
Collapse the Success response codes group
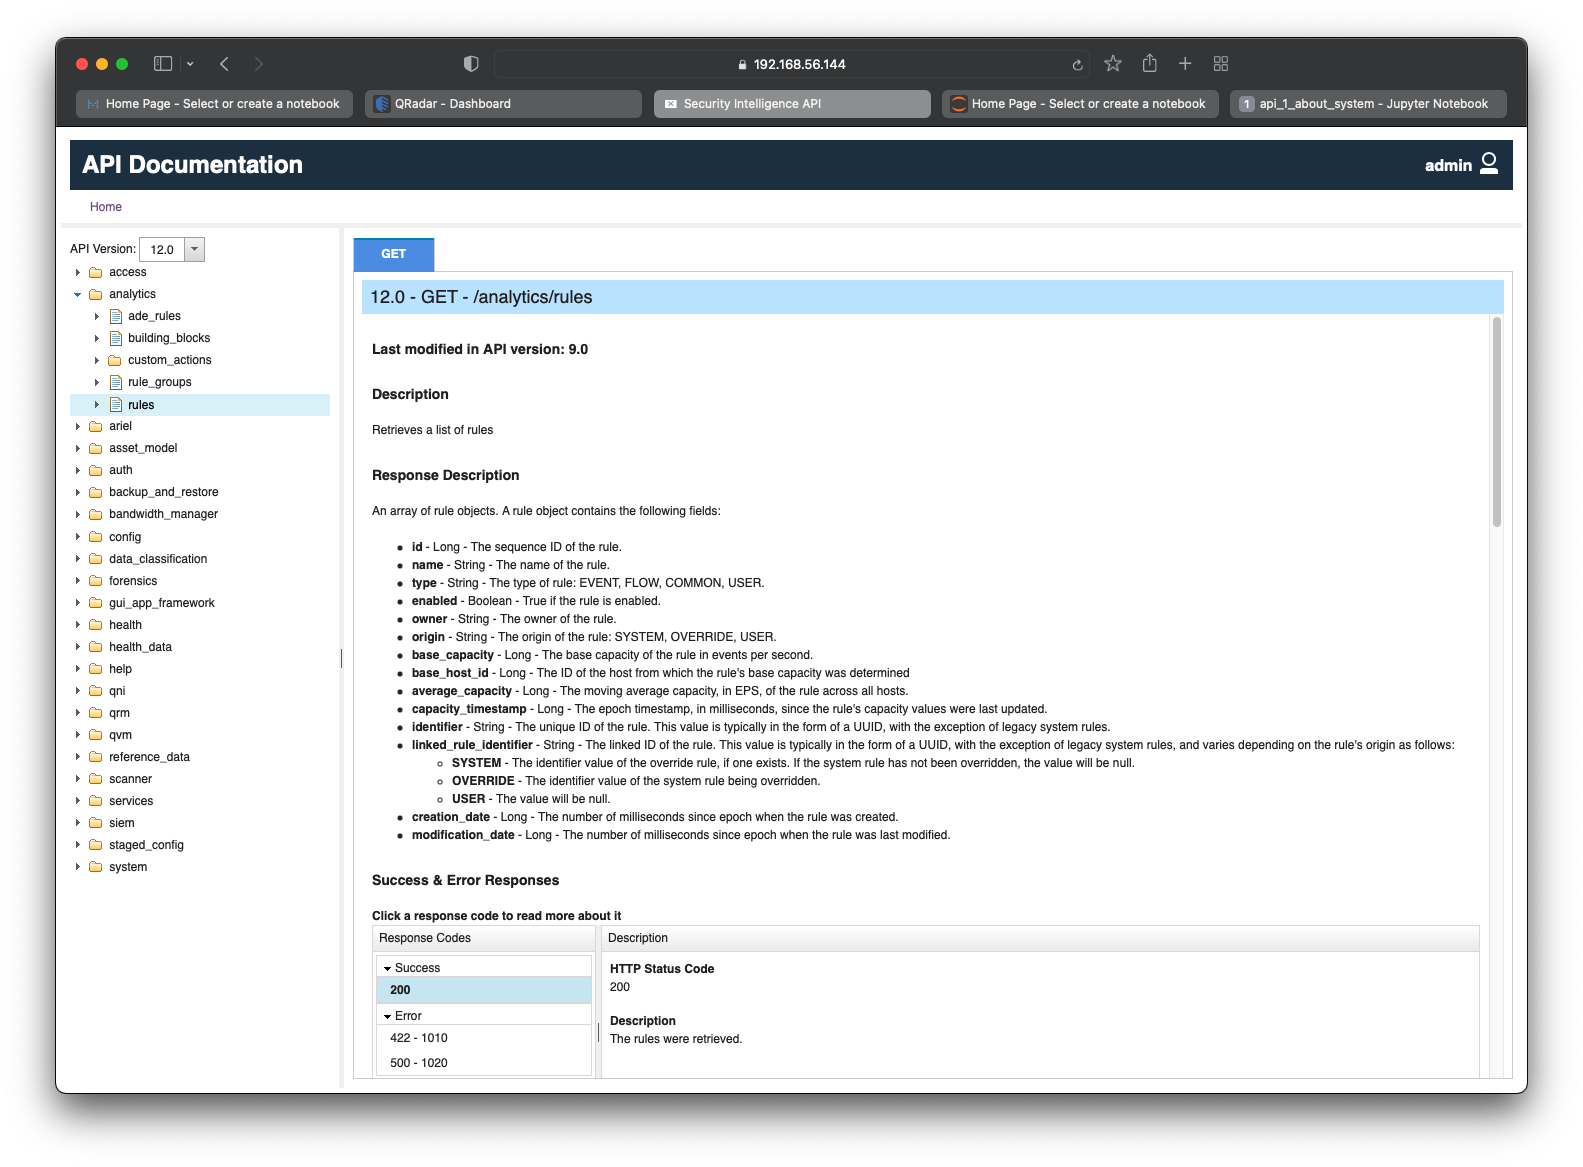point(388,968)
